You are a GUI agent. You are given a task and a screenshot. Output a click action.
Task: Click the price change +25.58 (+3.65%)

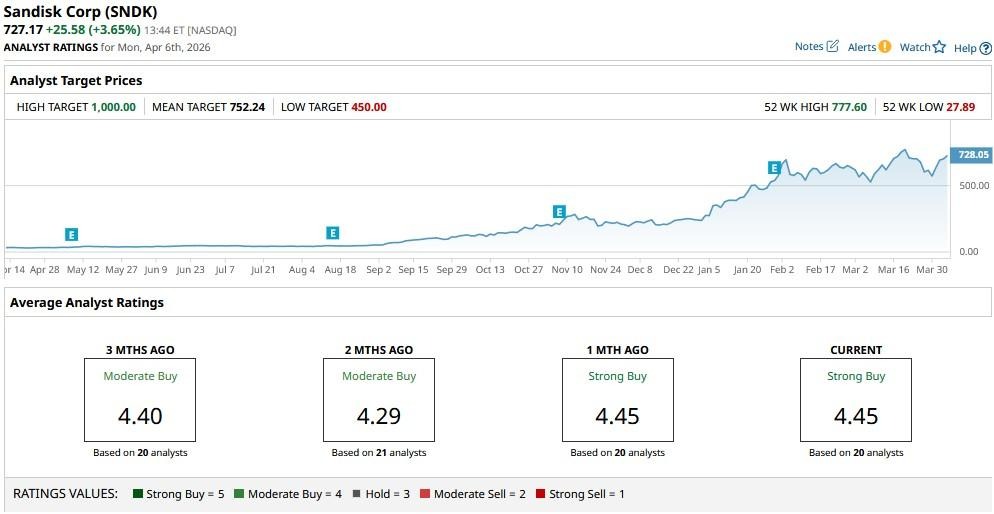(x=93, y=29)
